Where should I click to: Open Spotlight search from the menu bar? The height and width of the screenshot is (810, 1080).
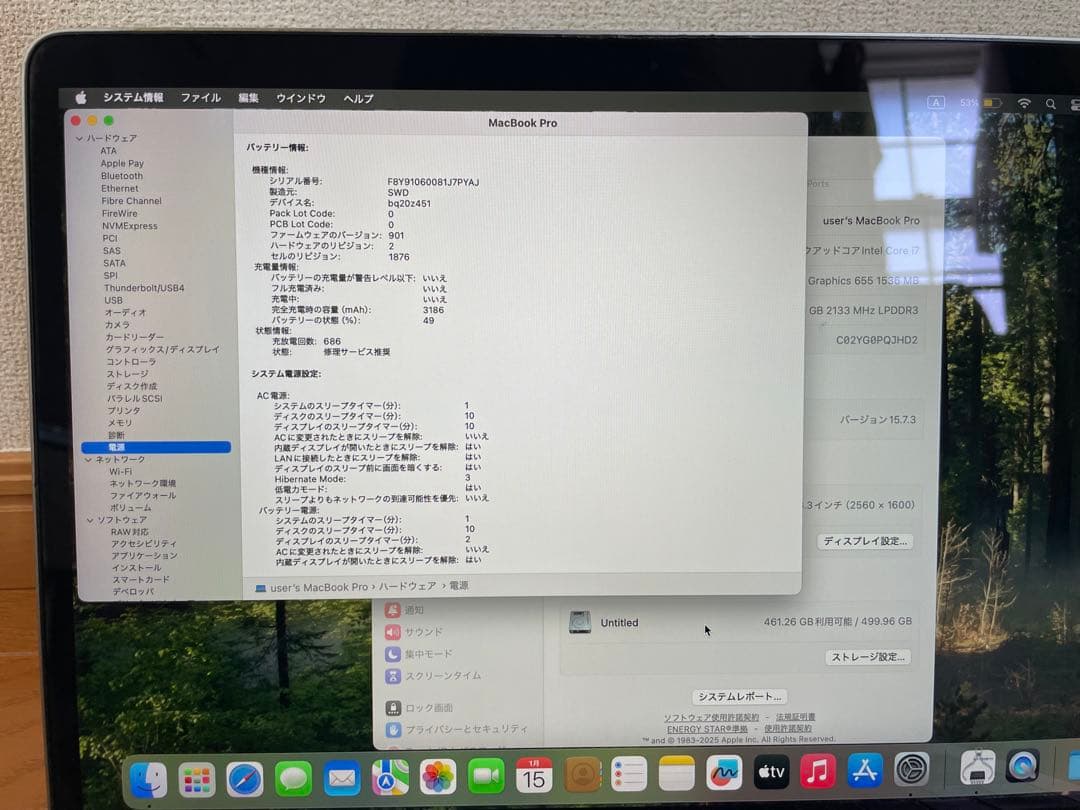click(1050, 102)
